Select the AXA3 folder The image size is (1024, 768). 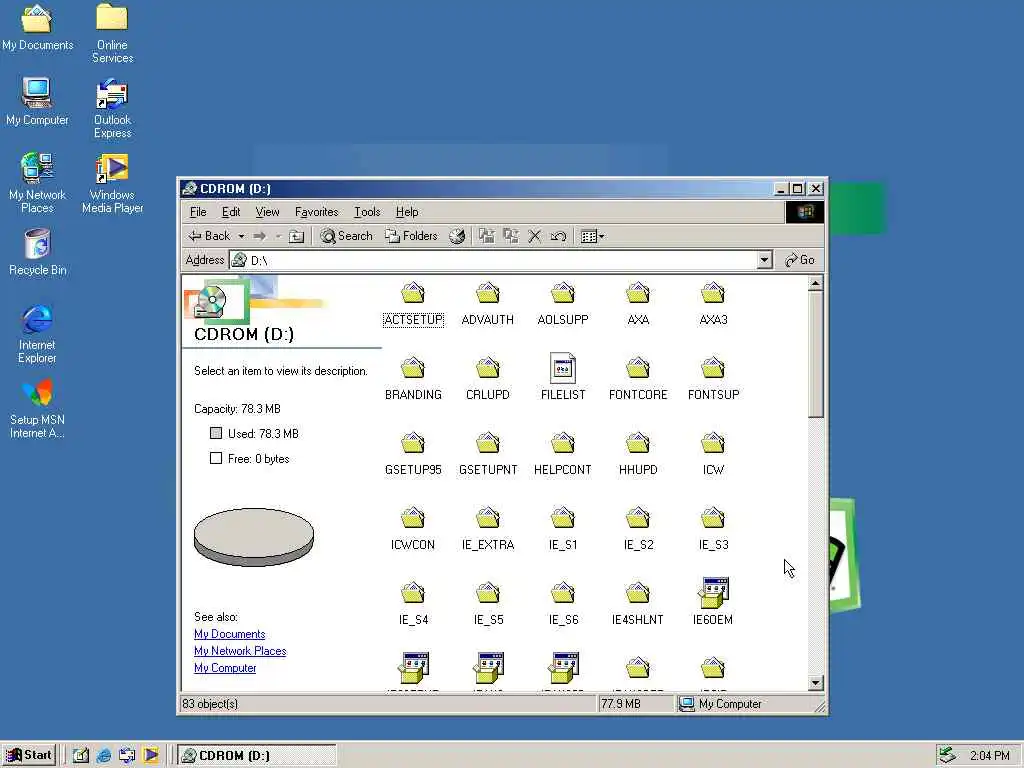[x=713, y=304]
